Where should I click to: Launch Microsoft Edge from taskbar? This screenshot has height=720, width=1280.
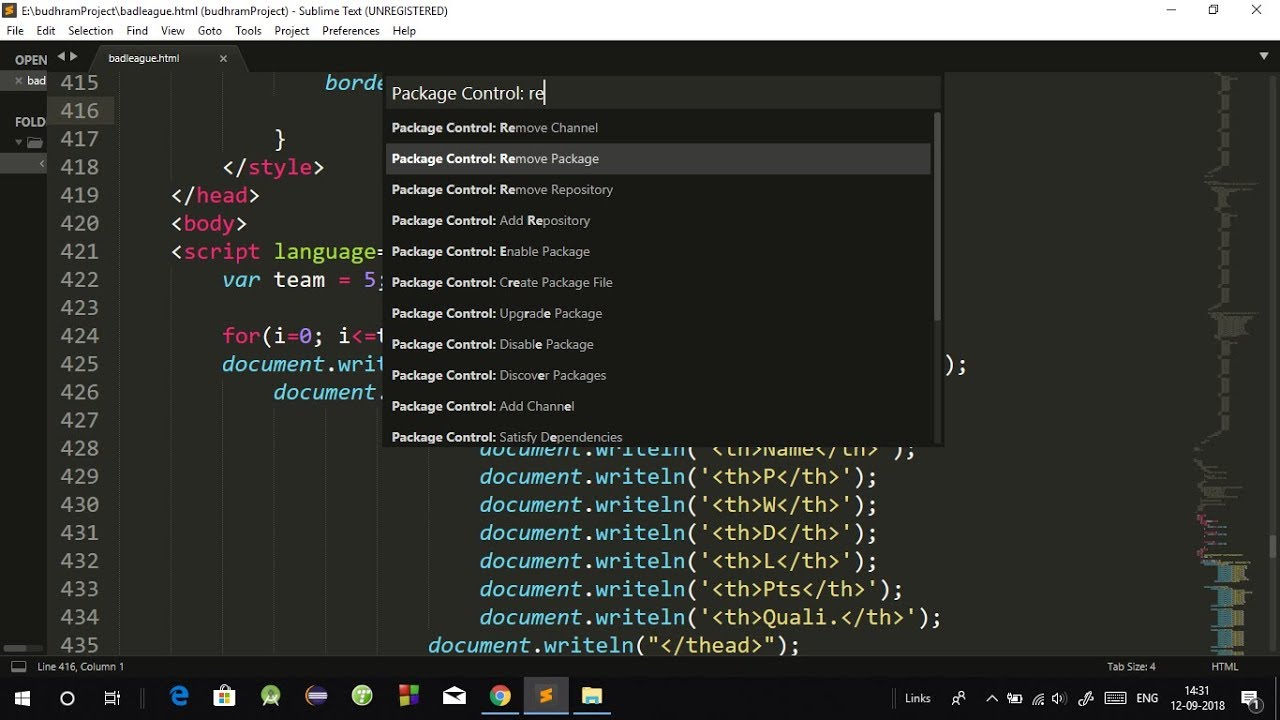tap(180, 697)
